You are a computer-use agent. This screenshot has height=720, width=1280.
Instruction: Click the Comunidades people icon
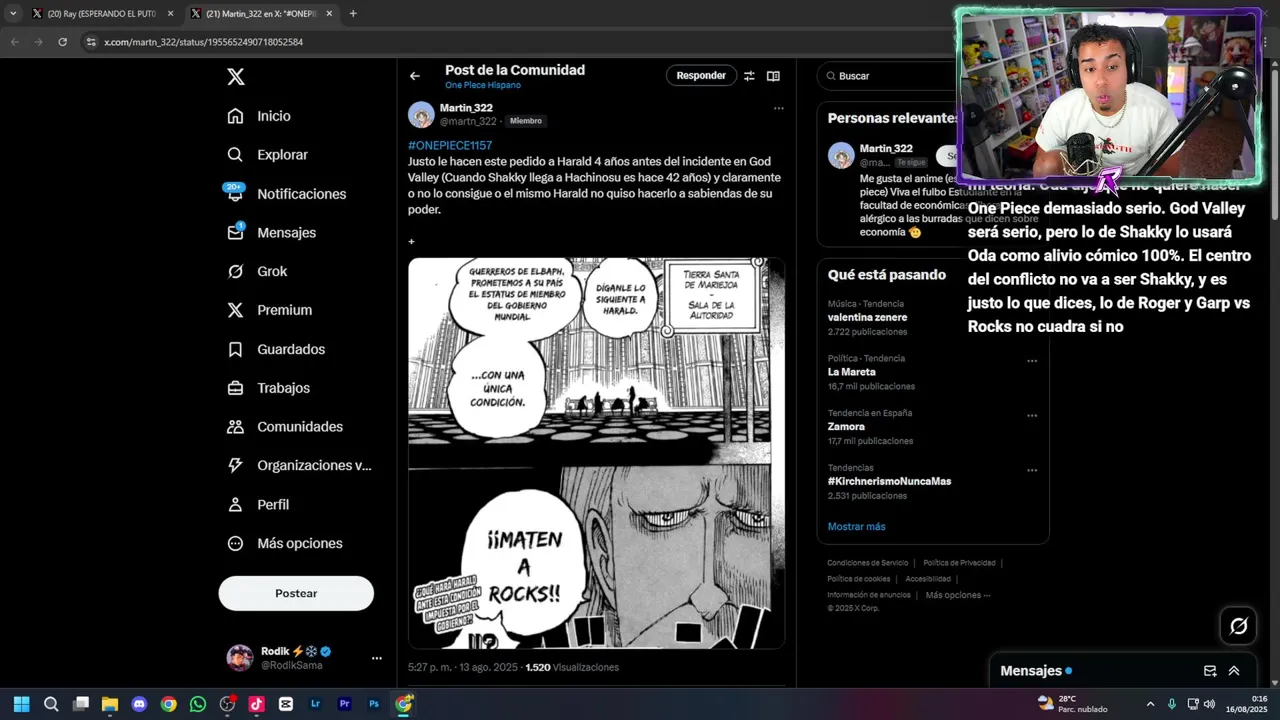click(x=235, y=427)
